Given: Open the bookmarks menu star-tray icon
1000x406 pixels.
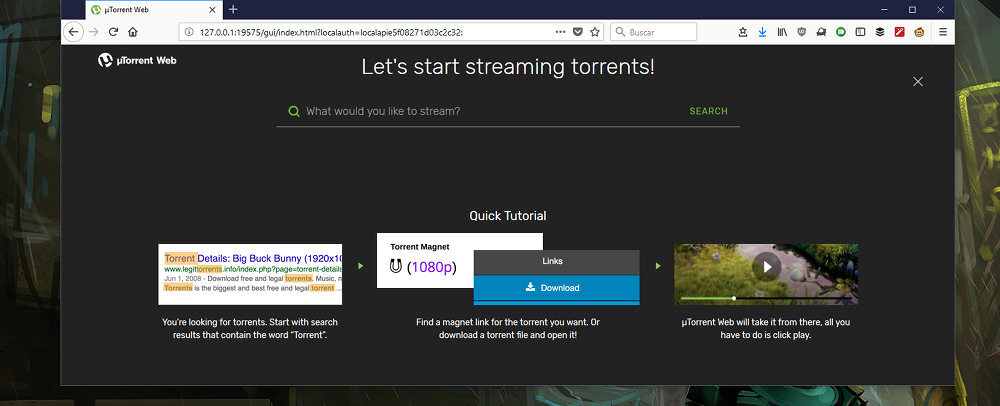Looking at the screenshot, I should 742,32.
